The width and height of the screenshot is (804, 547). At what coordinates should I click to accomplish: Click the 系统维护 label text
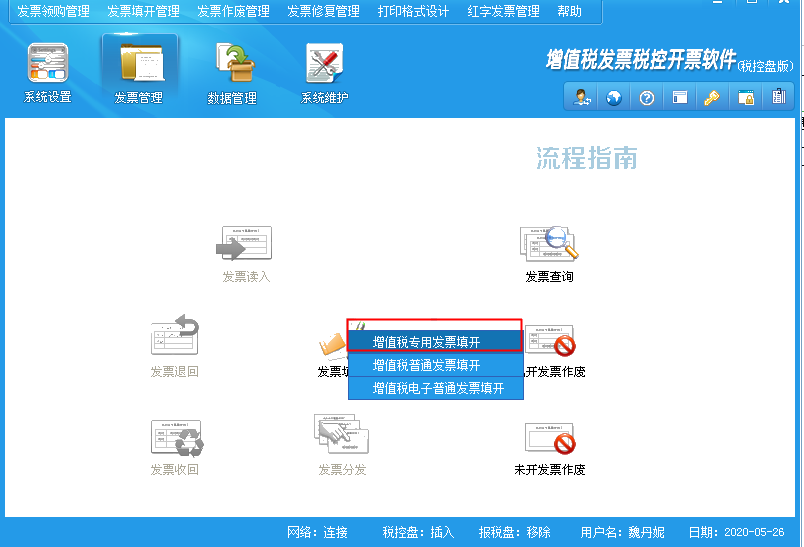click(x=324, y=97)
